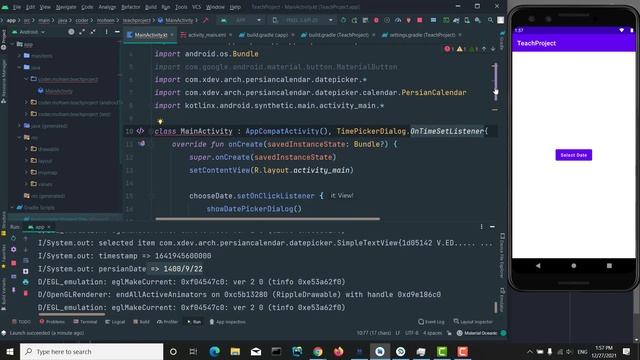Collapse the java folder in project tree

coord(19,67)
